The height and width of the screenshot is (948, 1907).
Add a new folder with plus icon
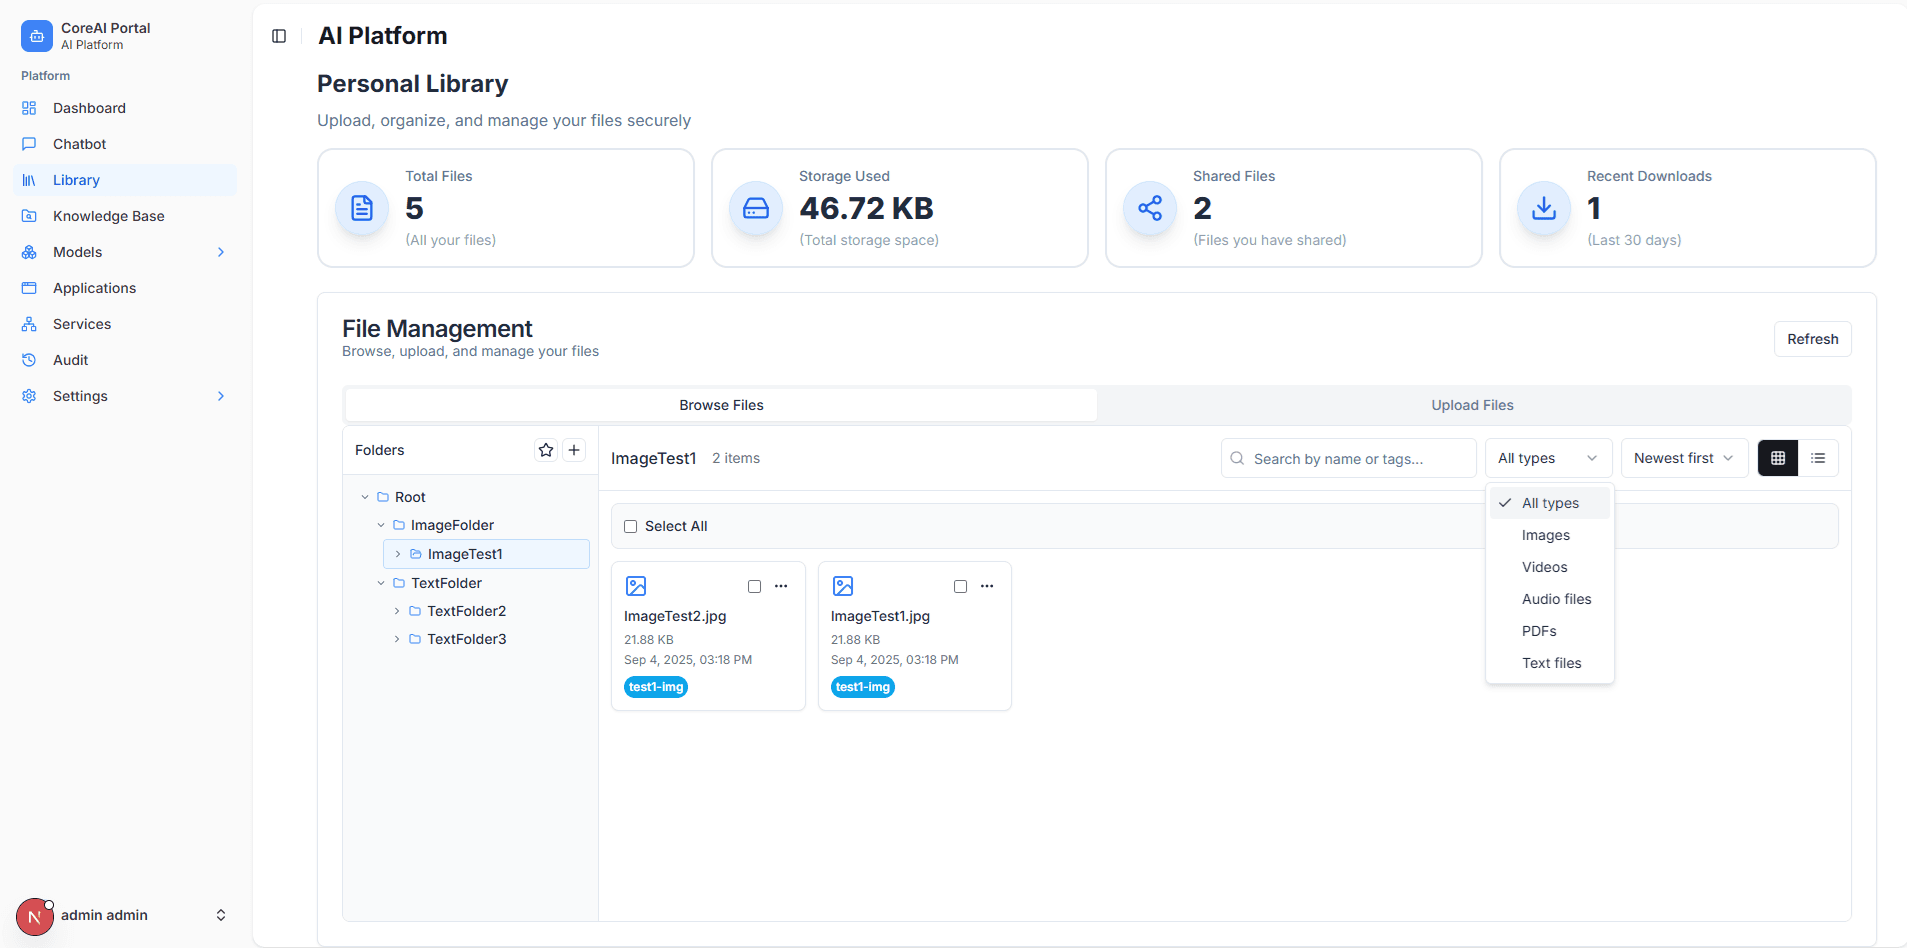pos(574,450)
